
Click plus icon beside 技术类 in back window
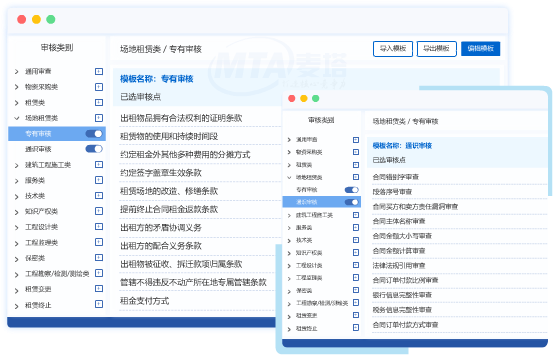99,196
